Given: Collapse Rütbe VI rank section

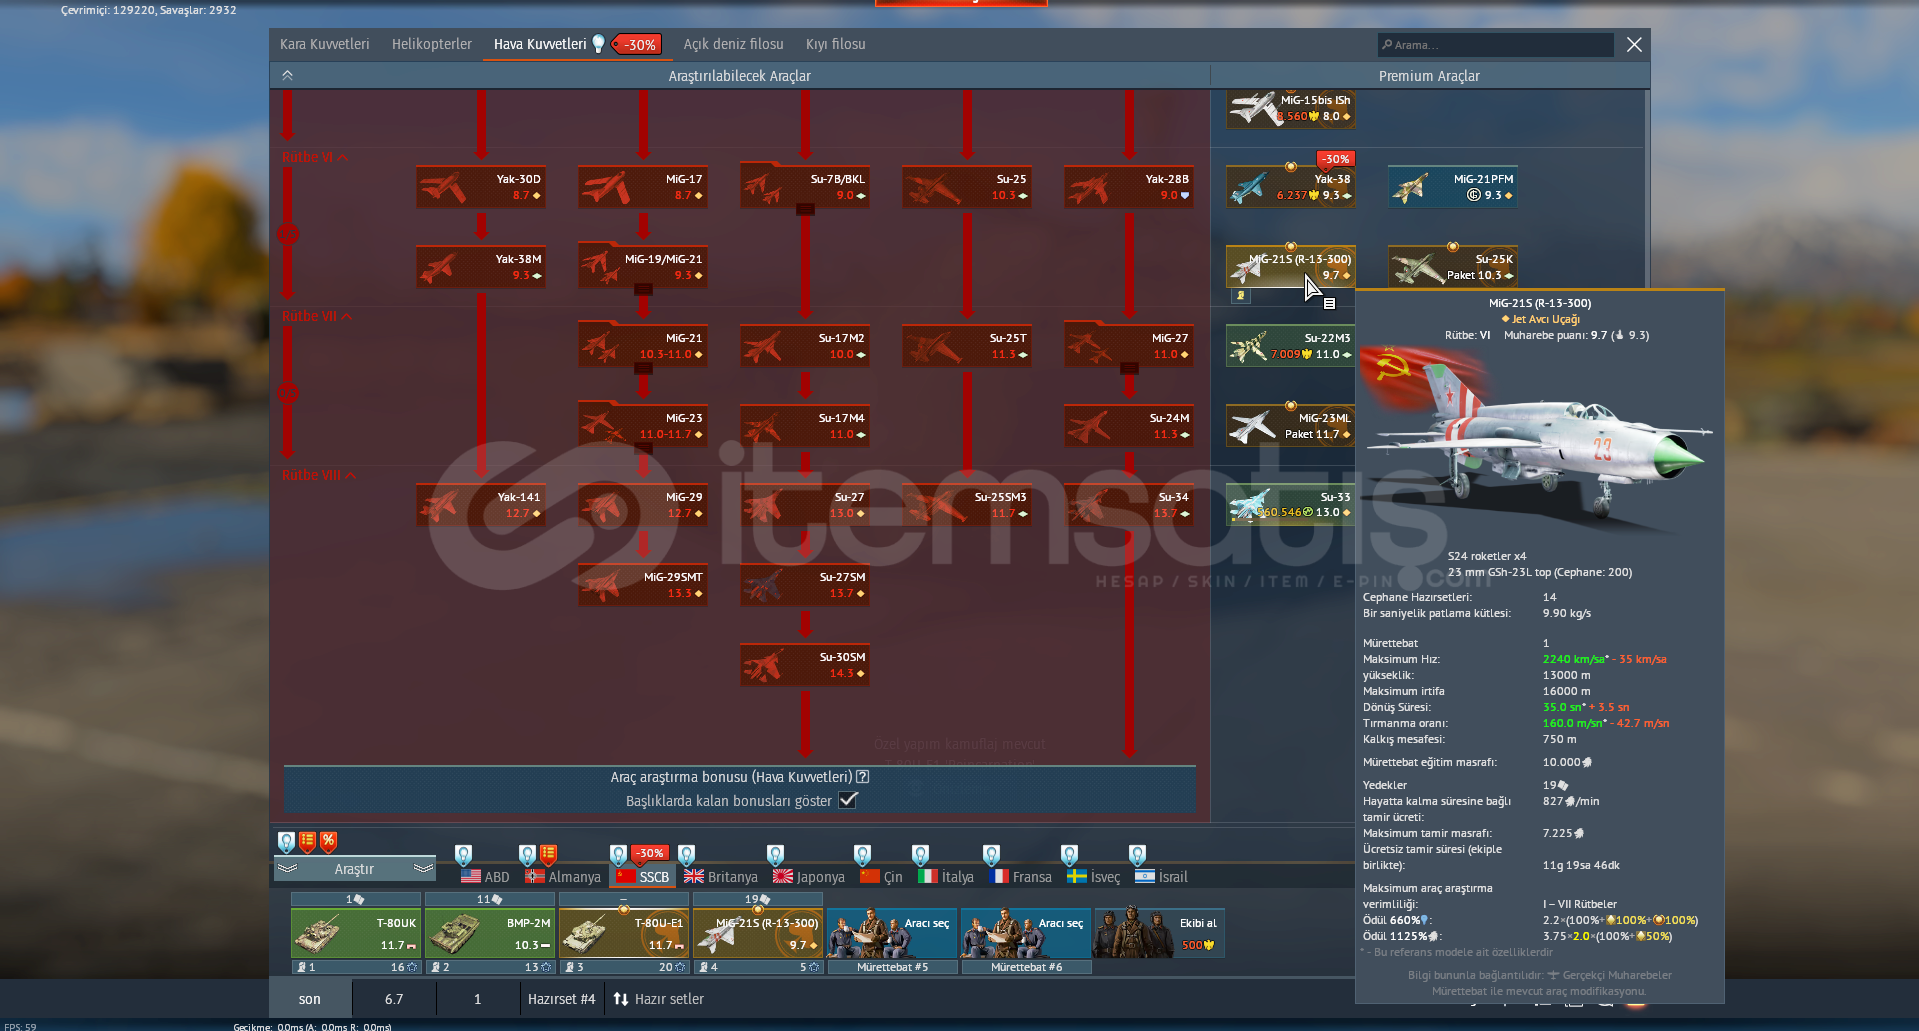Looking at the screenshot, I should tap(315, 157).
